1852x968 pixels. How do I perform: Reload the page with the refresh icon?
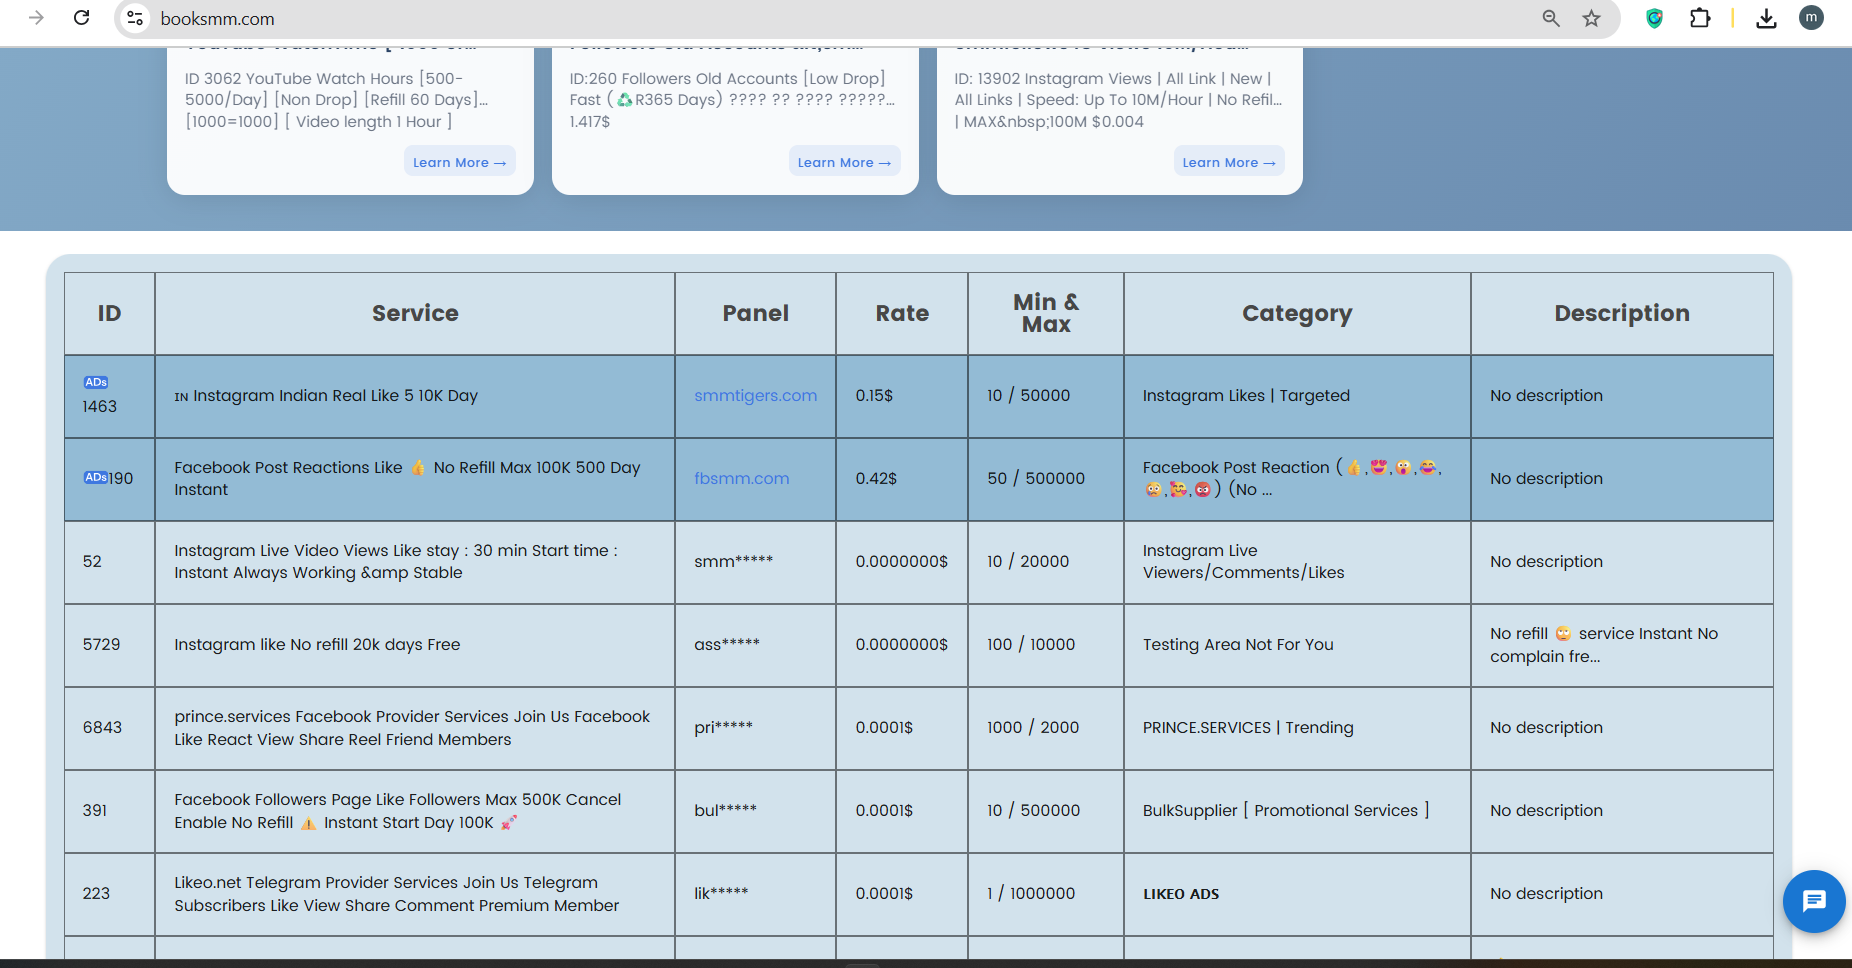tap(82, 18)
